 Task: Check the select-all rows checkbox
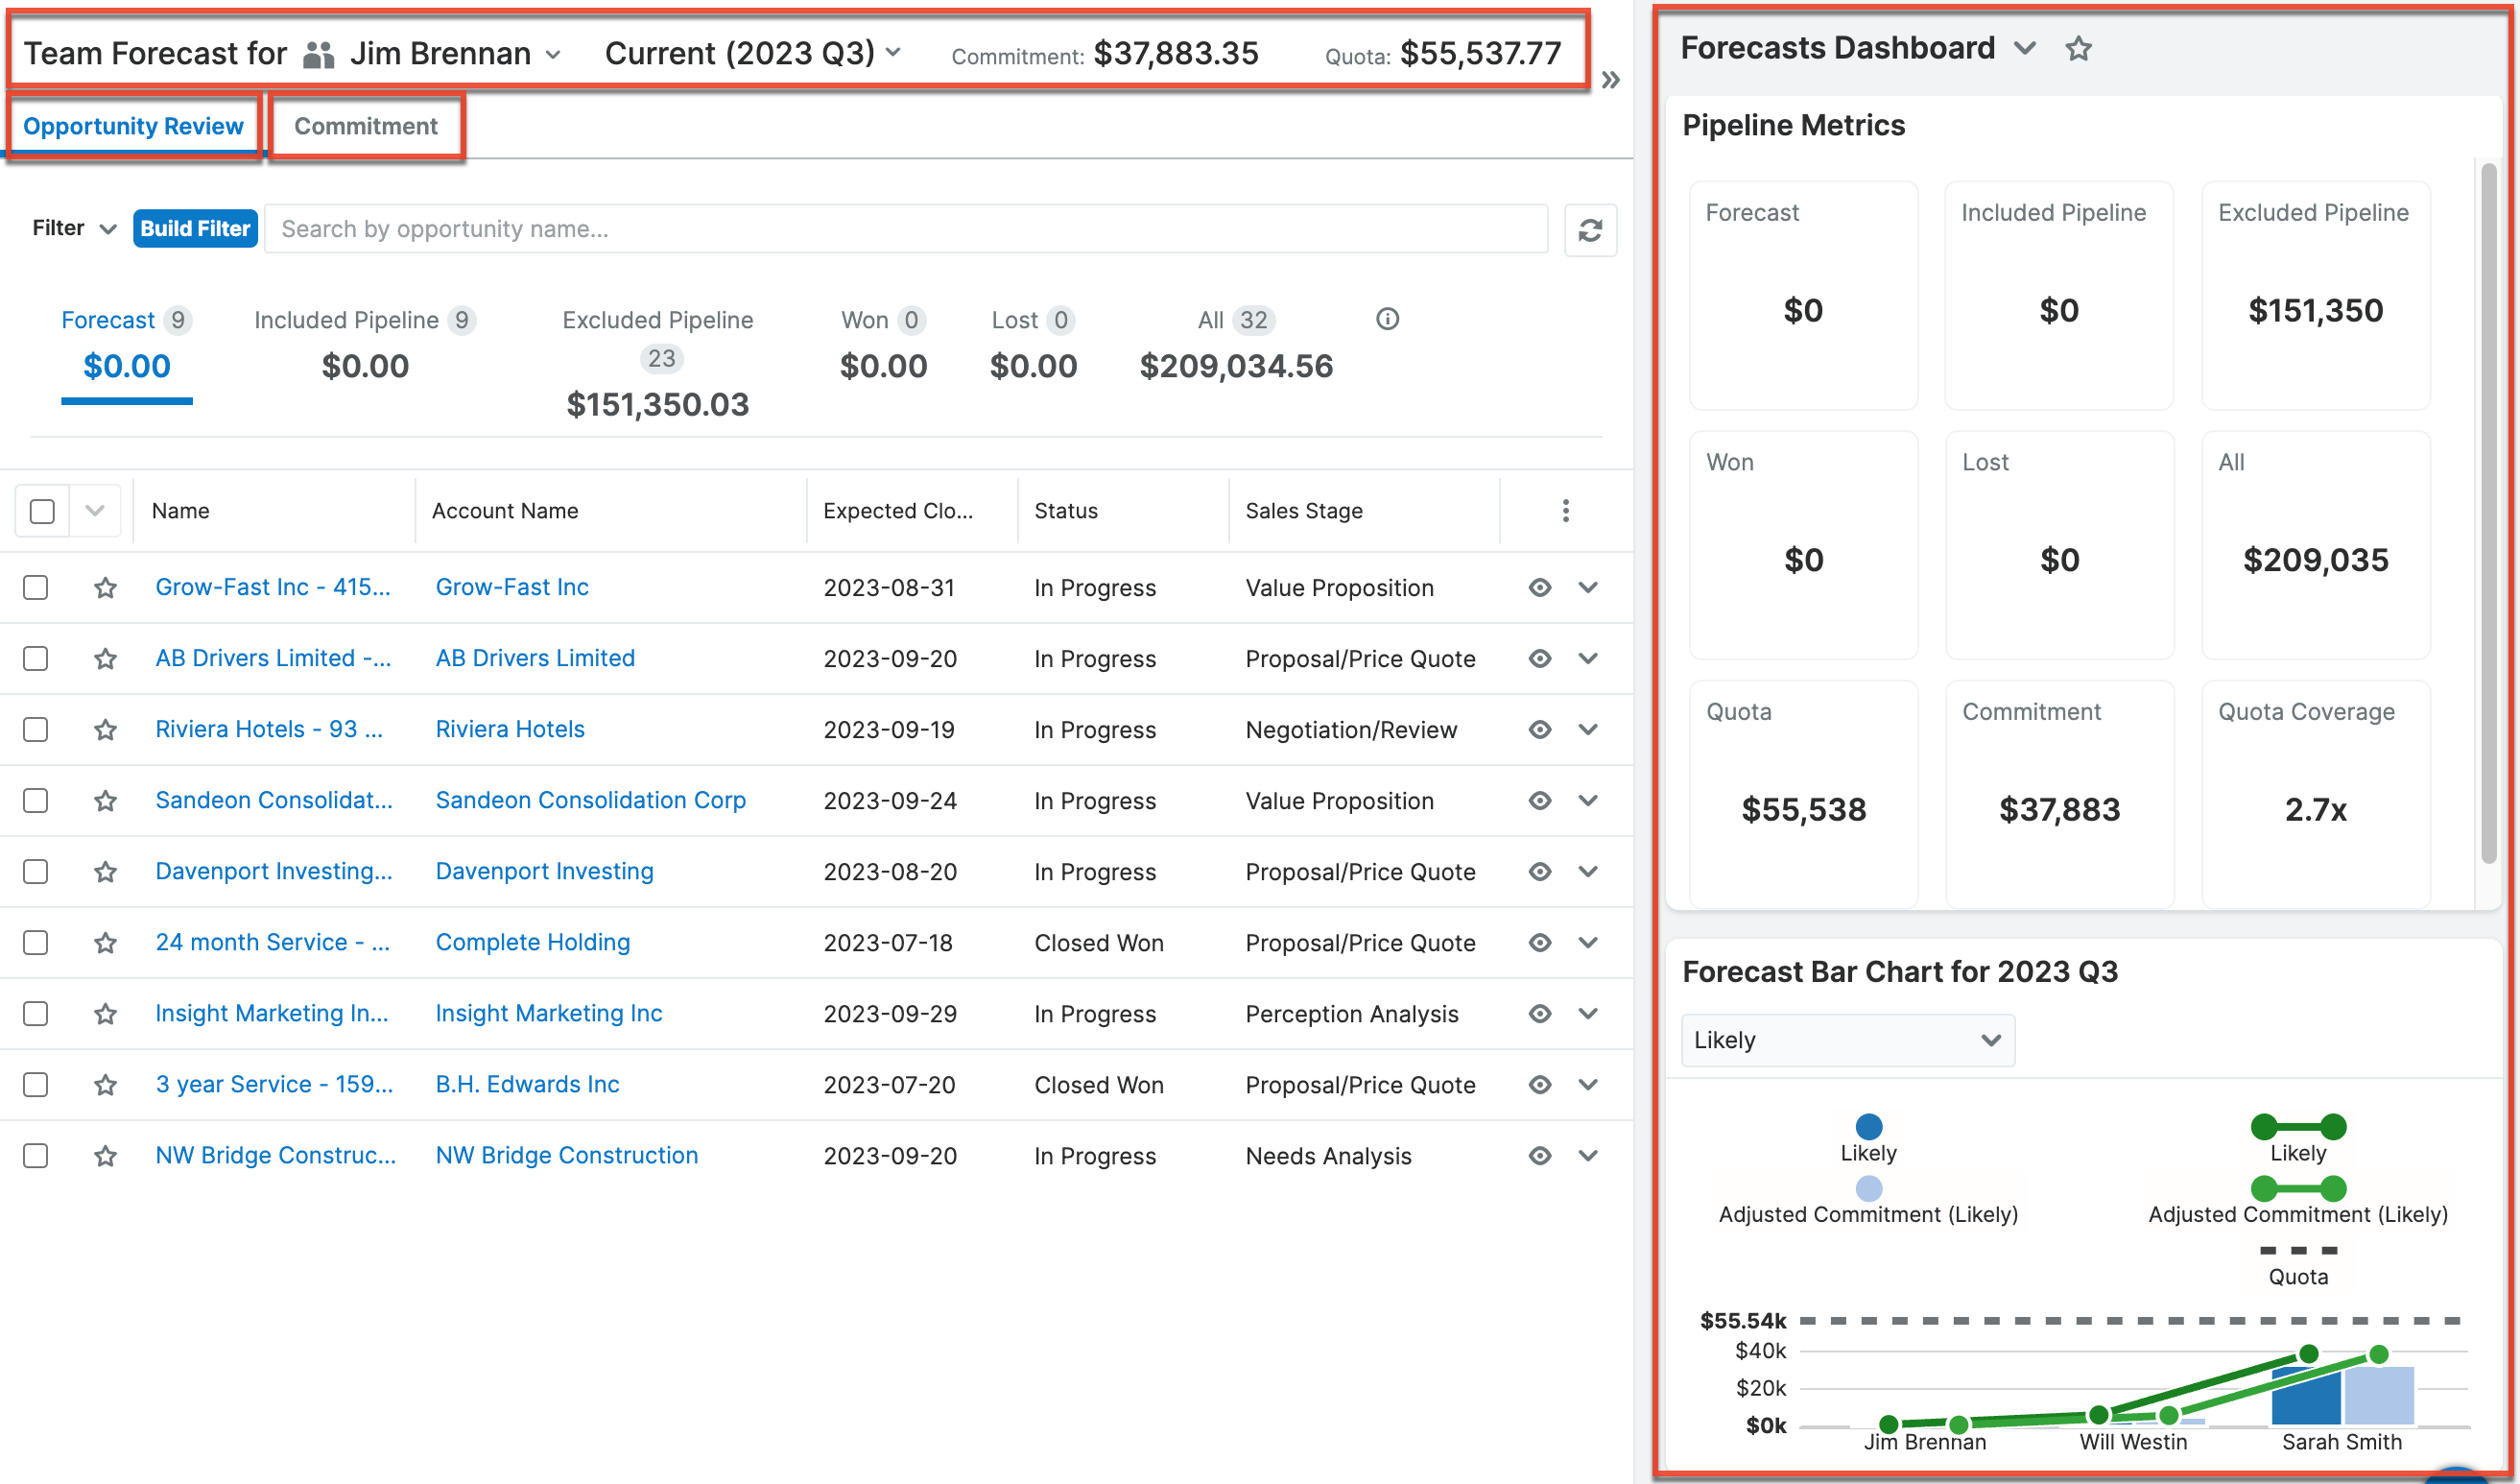(x=42, y=511)
